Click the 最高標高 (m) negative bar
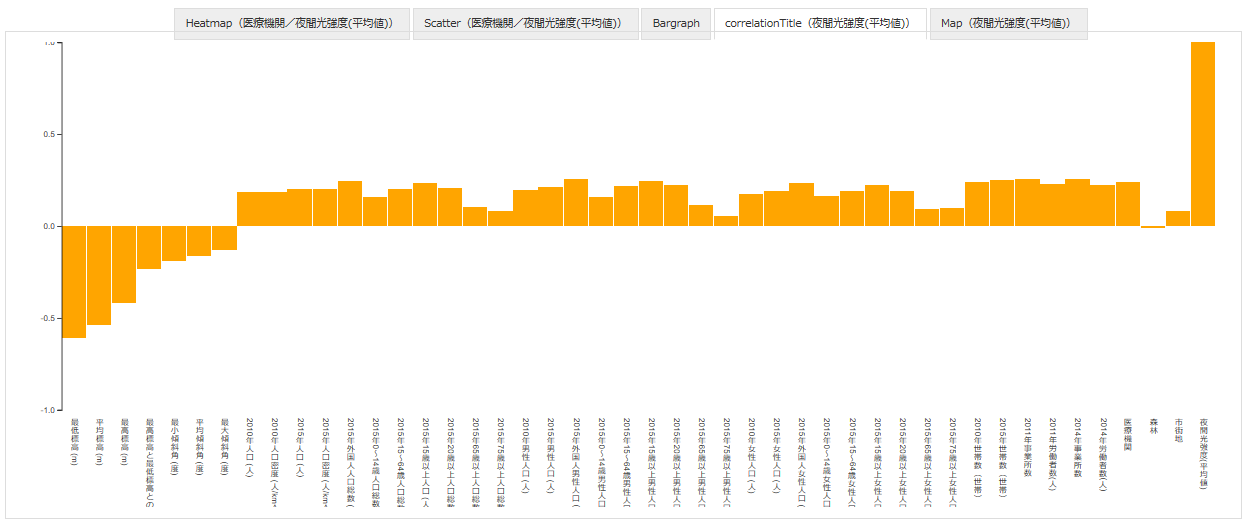Viewport: 1255px width, 531px height. pyautogui.click(x=124, y=264)
